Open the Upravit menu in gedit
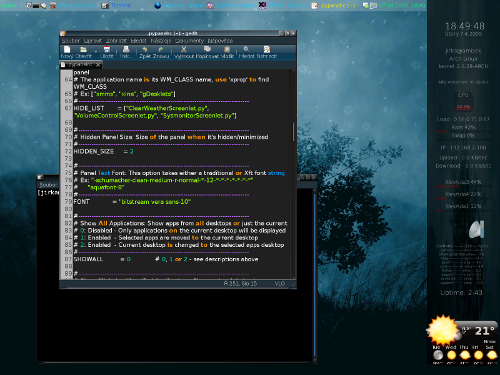500x375 pixels. [x=93, y=41]
